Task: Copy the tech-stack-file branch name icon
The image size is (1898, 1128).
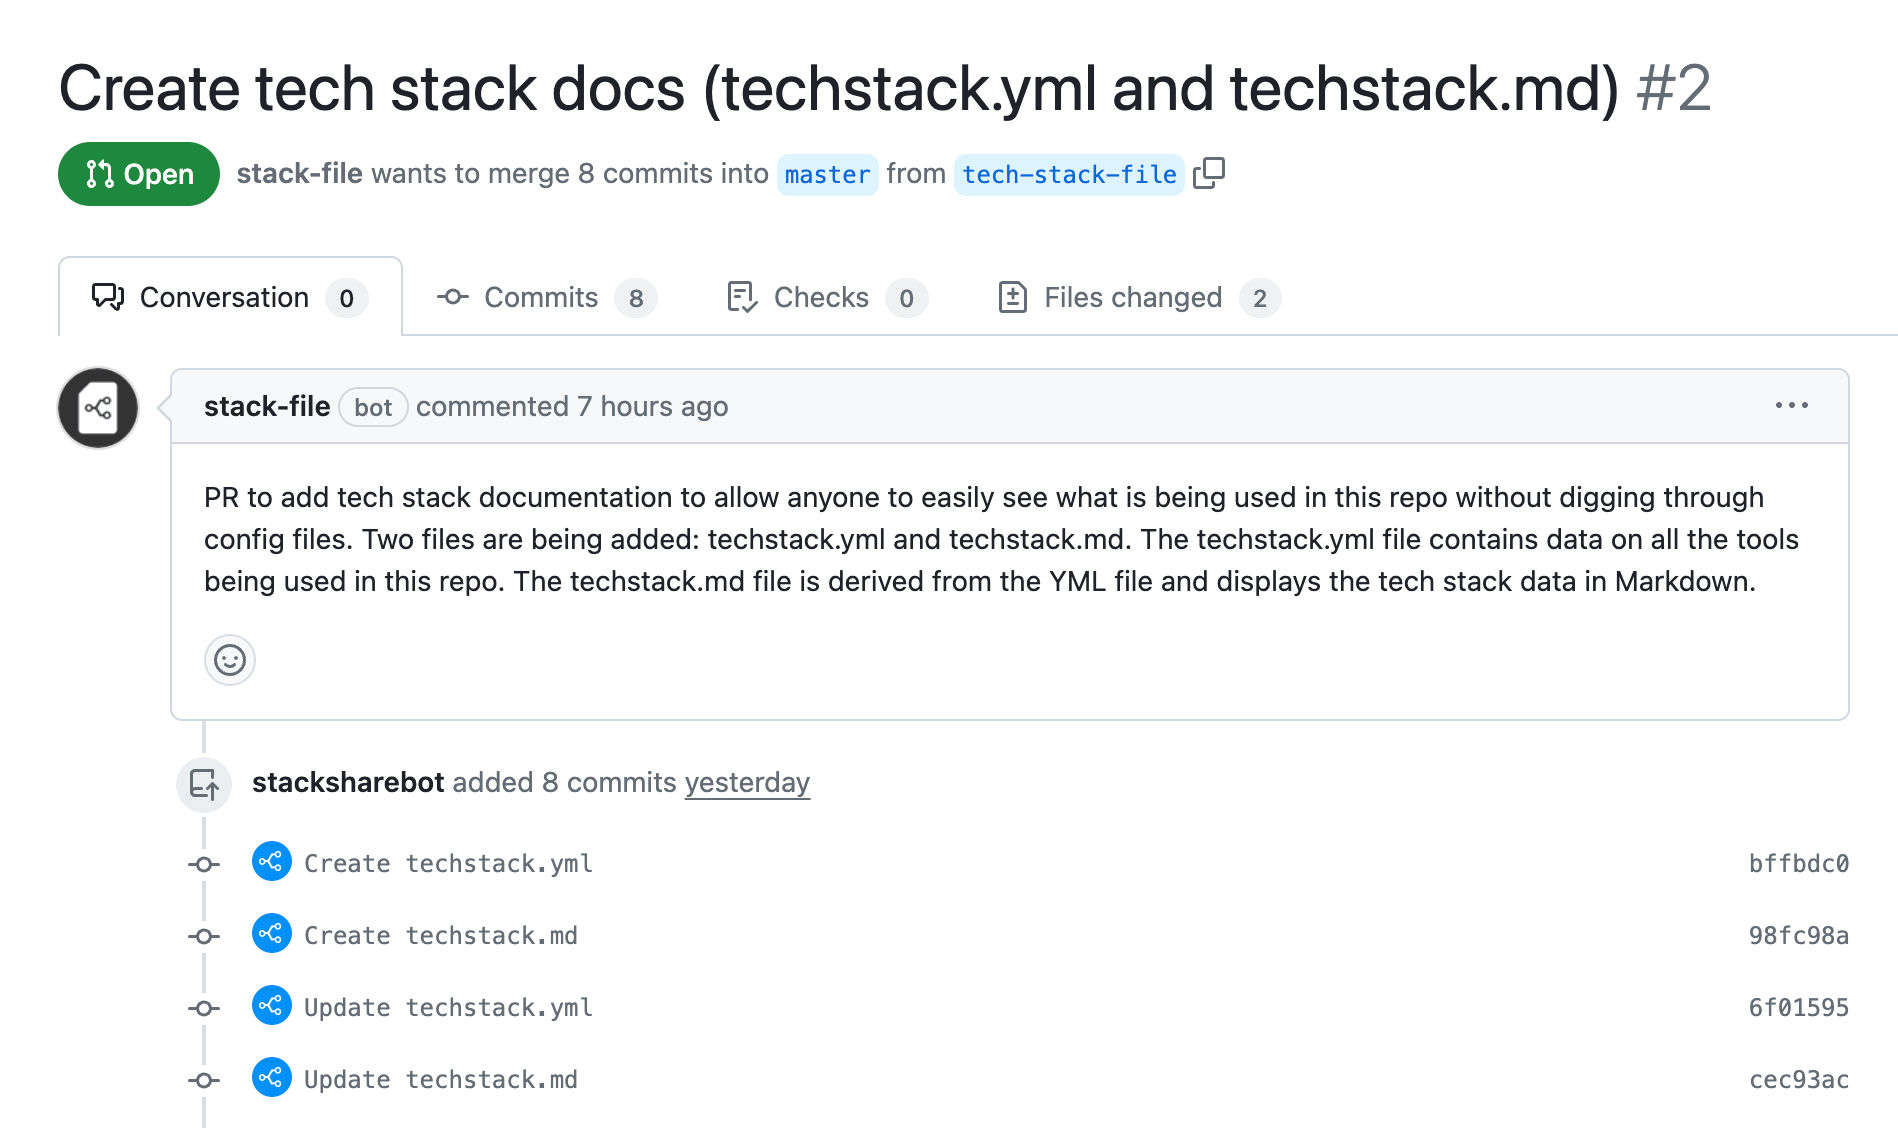Action: click(x=1209, y=174)
